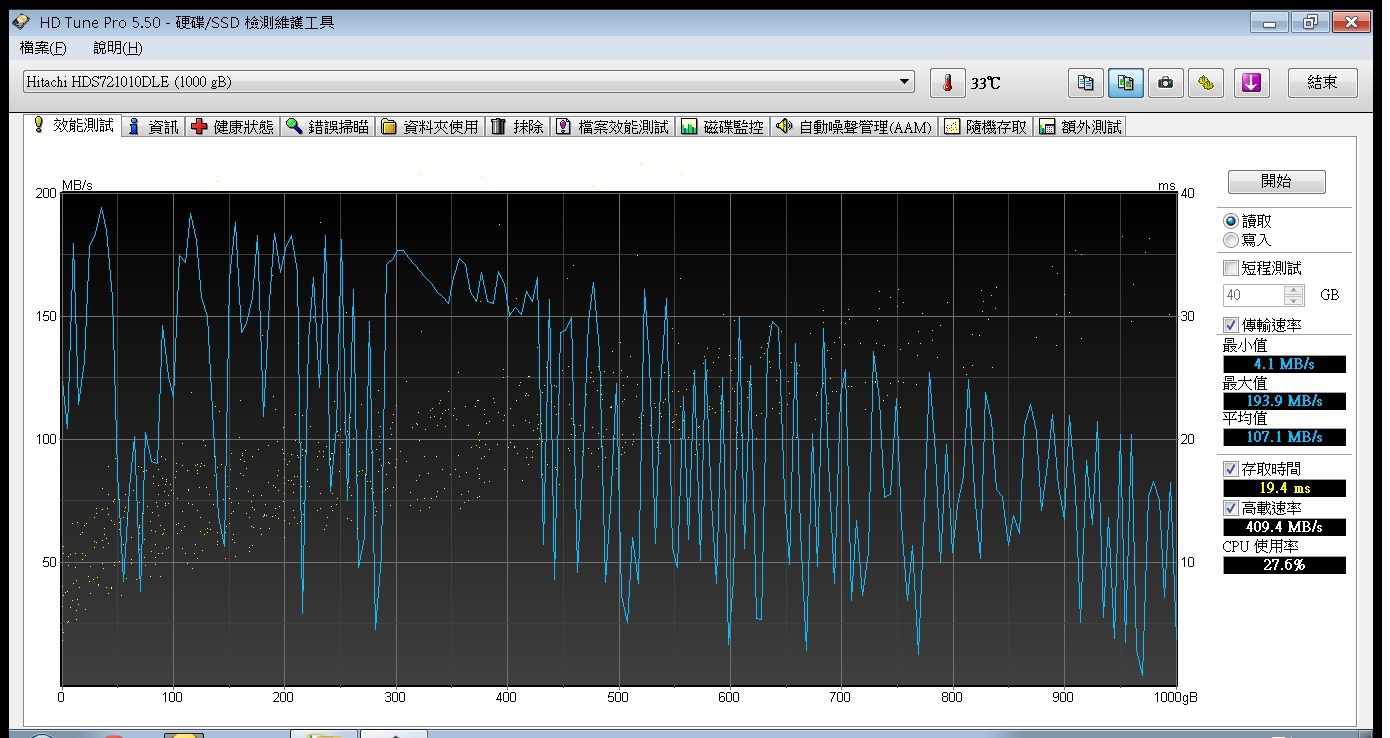Click the 4.1 MB/s minimum value
1390x738 pixels.
pos(1284,364)
